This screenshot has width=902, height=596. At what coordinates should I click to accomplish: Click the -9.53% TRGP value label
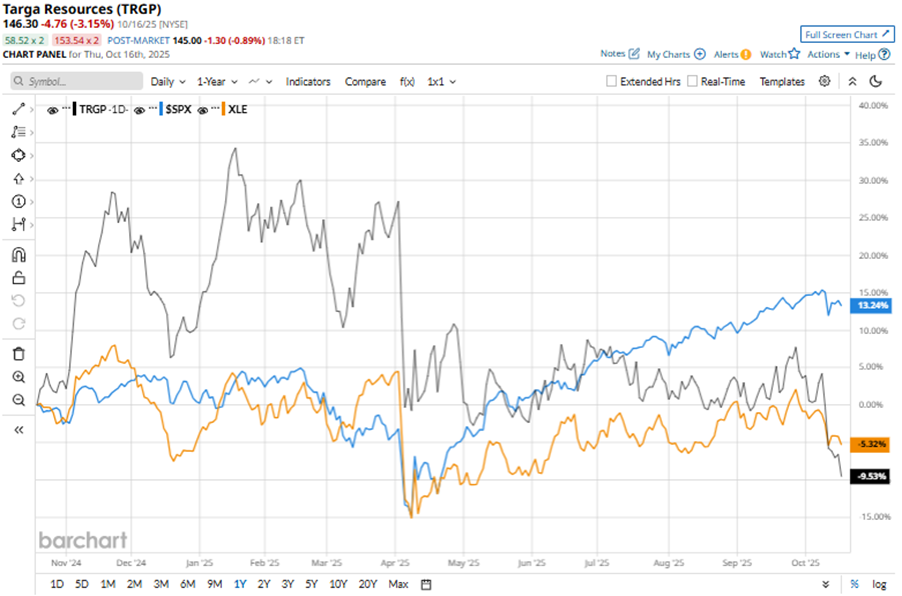point(872,476)
